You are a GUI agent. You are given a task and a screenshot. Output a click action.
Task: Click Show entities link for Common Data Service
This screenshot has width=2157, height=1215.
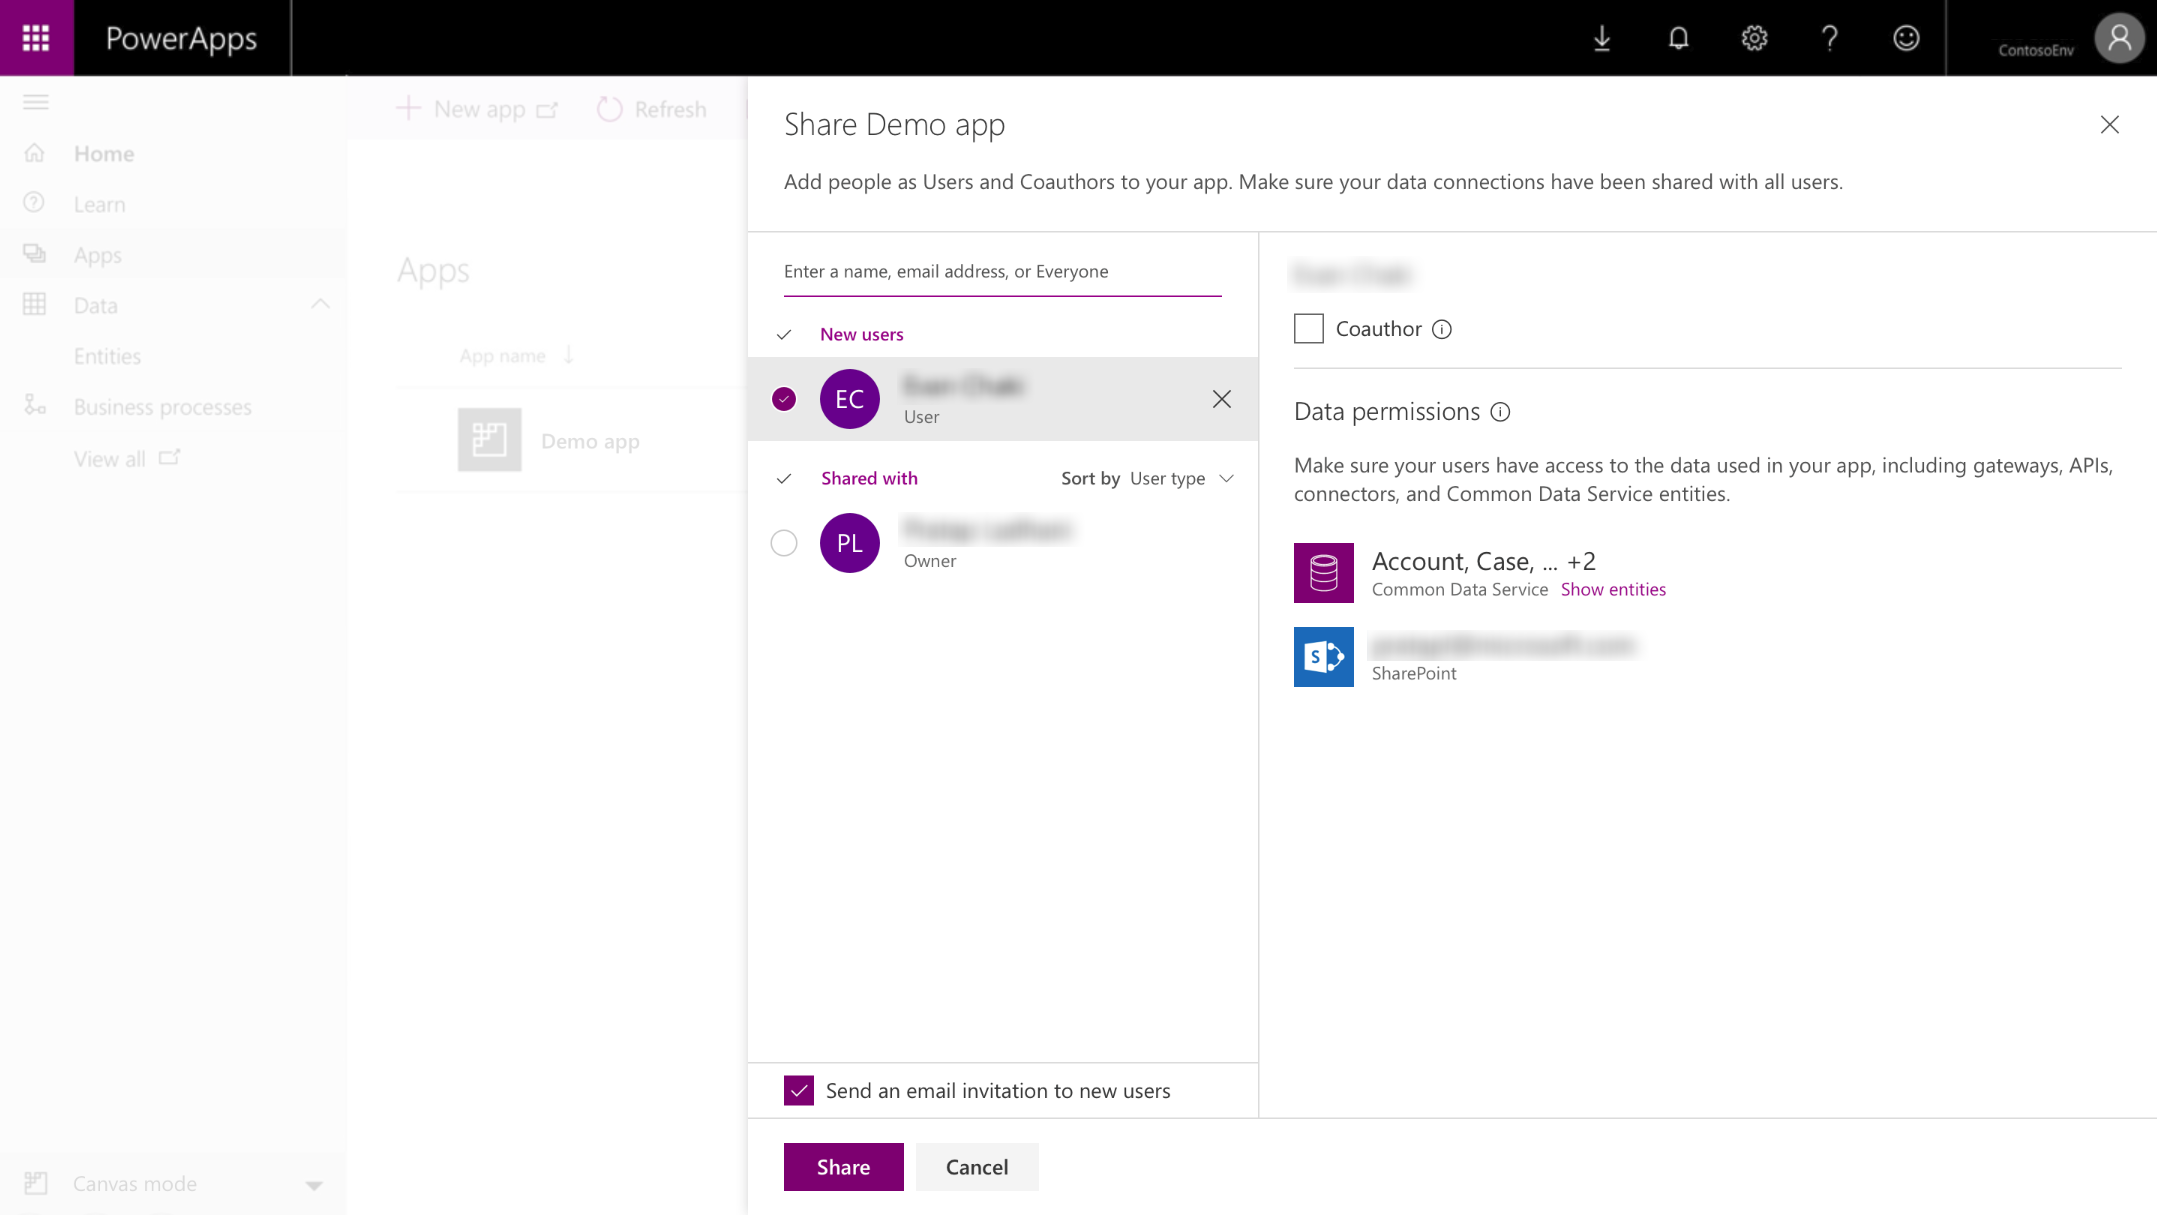(x=1613, y=588)
